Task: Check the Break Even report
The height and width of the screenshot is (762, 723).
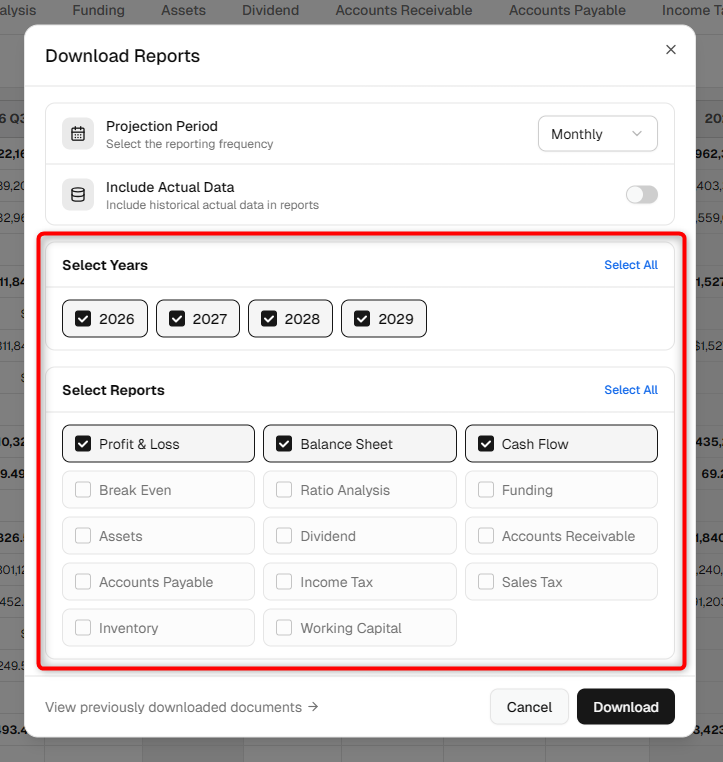Action: (x=158, y=490)
